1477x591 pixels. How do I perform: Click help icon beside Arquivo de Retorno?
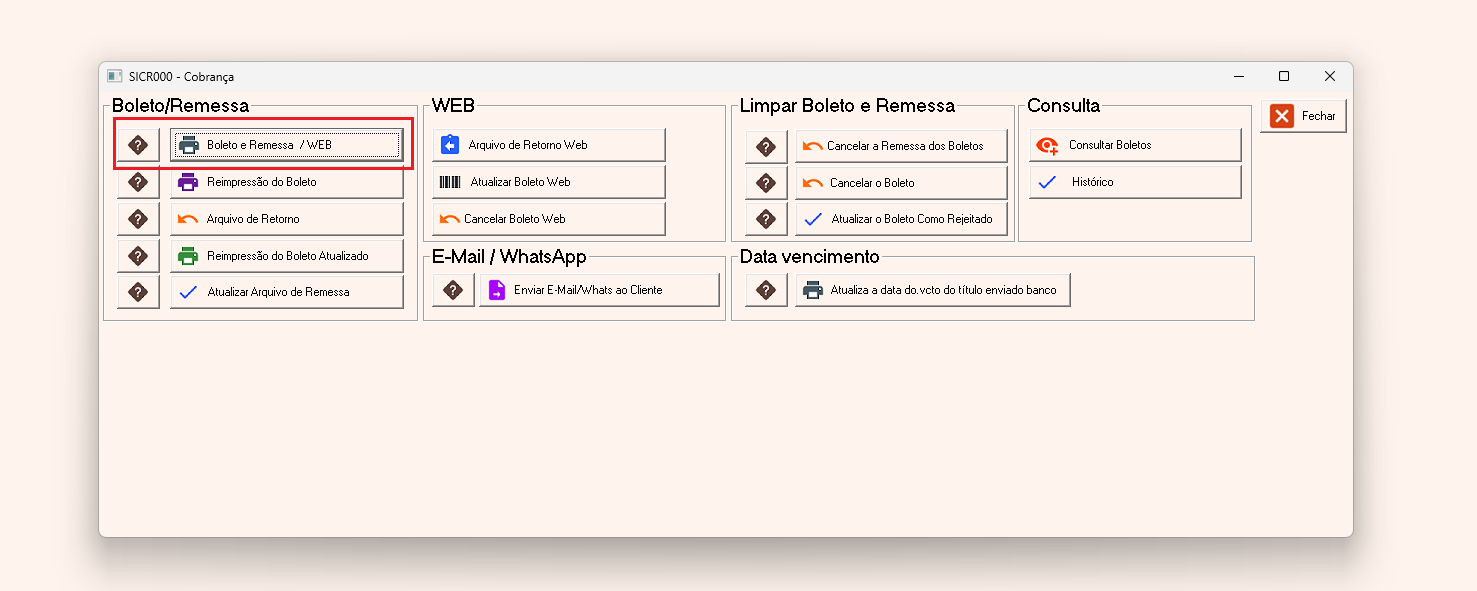[x=138, y=219]
